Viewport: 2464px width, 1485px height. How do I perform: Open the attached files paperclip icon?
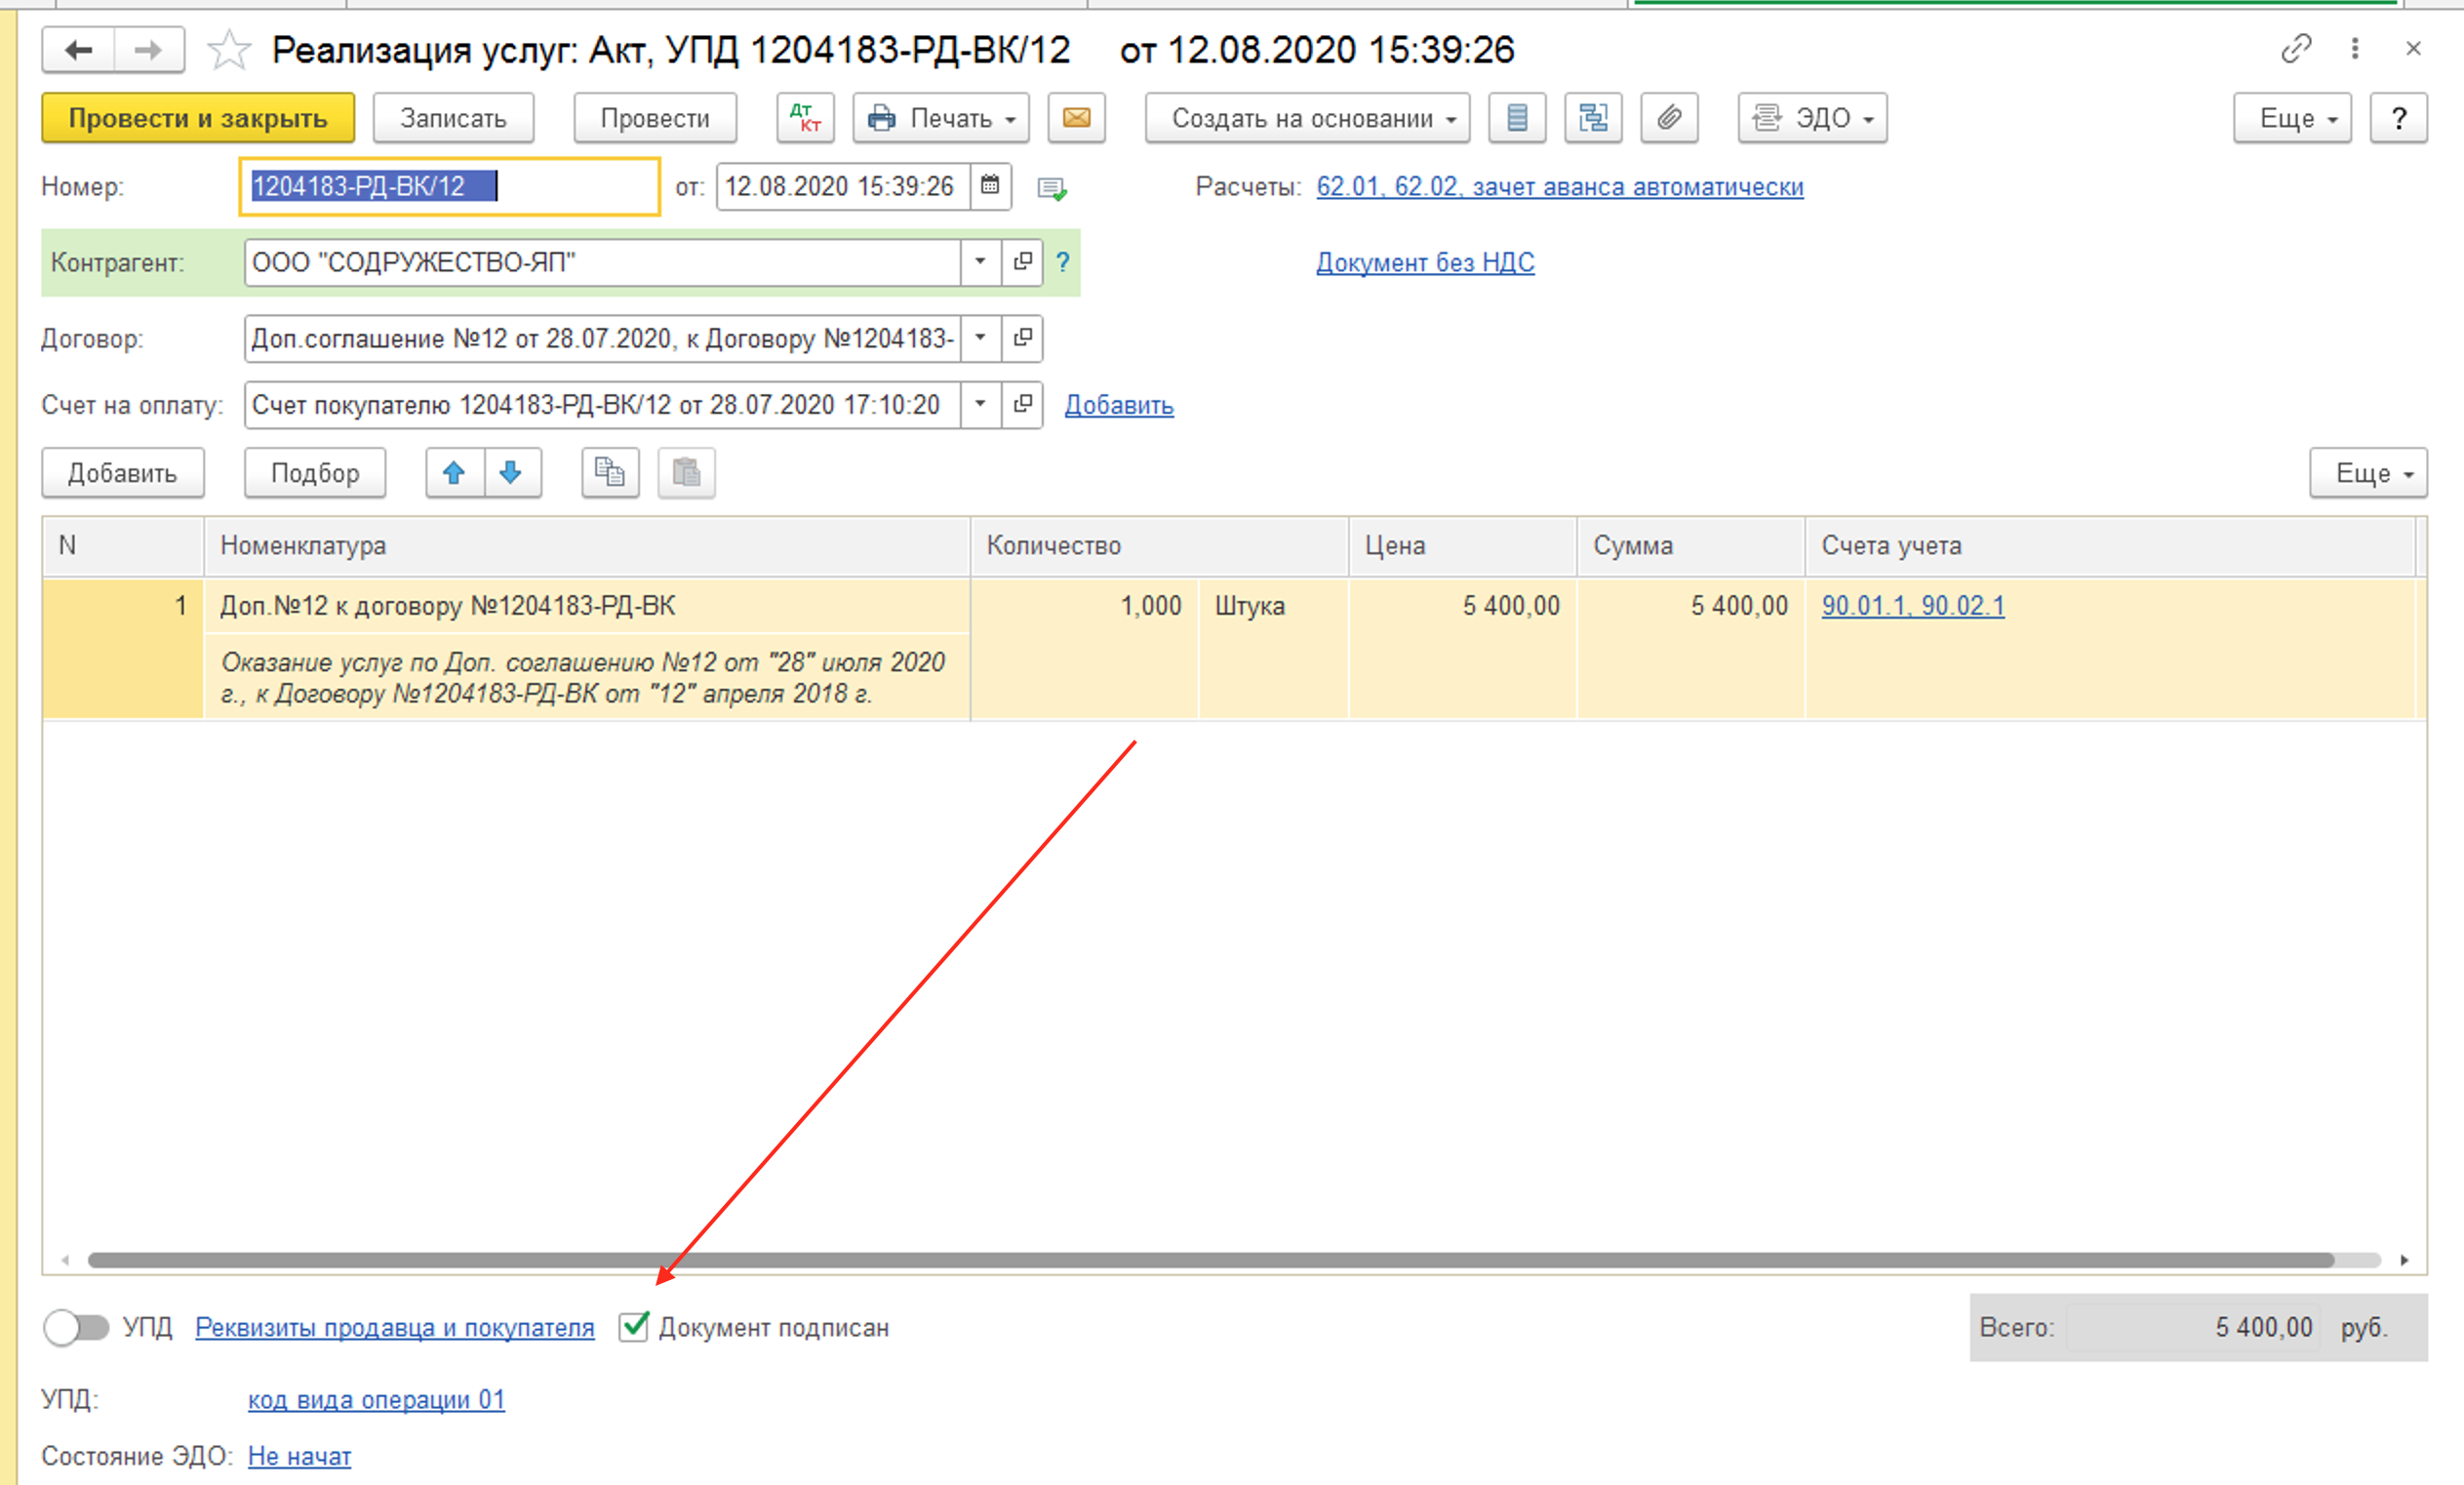coord(1668,118)
